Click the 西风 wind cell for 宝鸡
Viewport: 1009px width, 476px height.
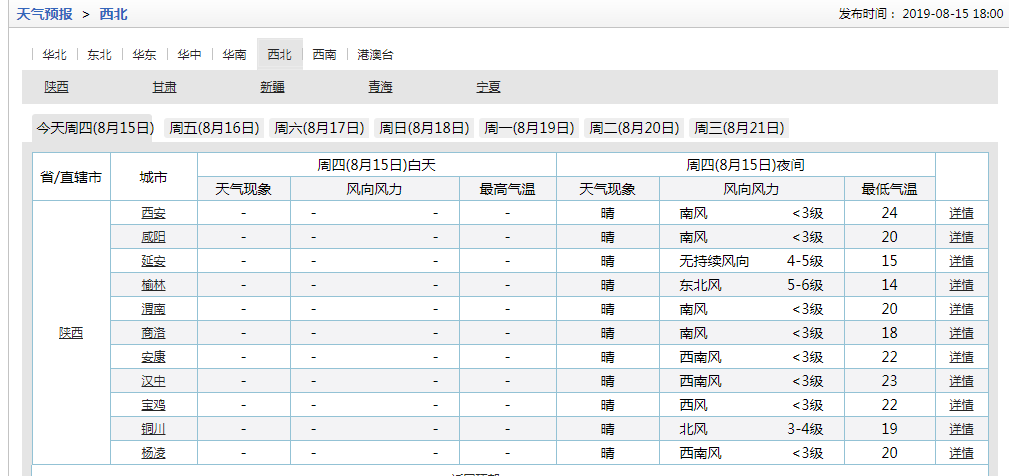pos(693,405)
